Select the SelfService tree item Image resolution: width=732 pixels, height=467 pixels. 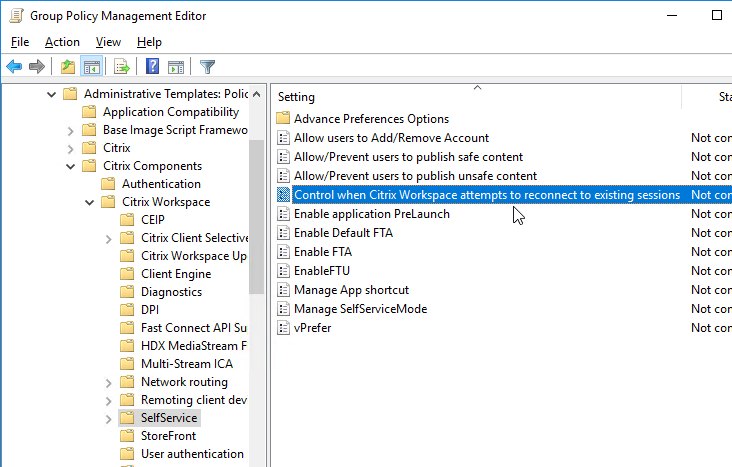(x=169, y=418)
